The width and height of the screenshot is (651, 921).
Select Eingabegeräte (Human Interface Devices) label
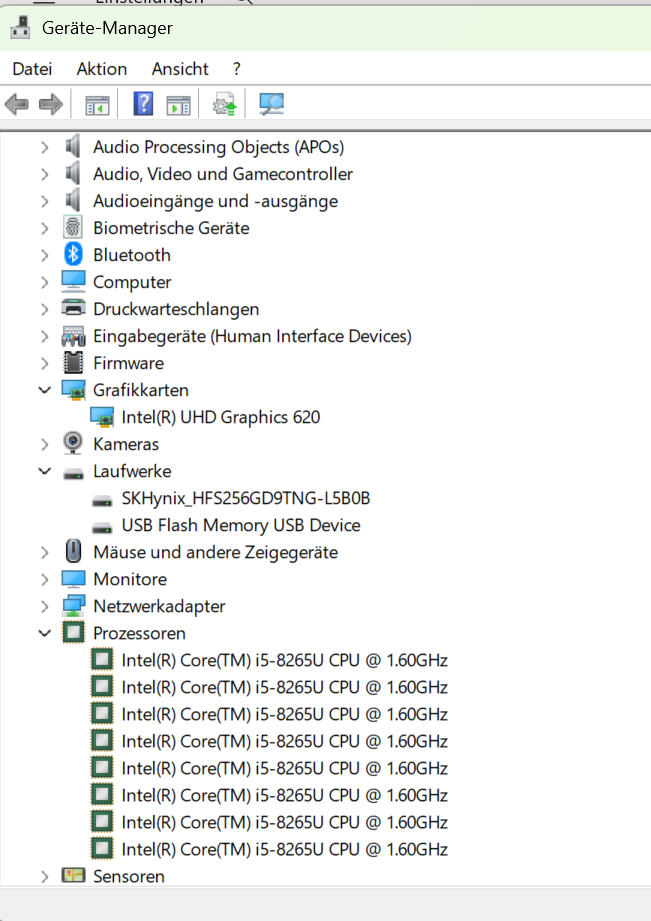click(x=252, y=336)
